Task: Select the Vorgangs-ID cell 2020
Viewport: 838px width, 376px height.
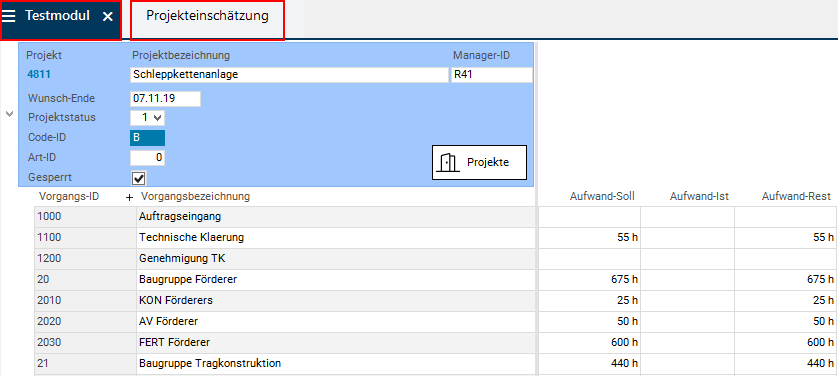Action: 86,322
